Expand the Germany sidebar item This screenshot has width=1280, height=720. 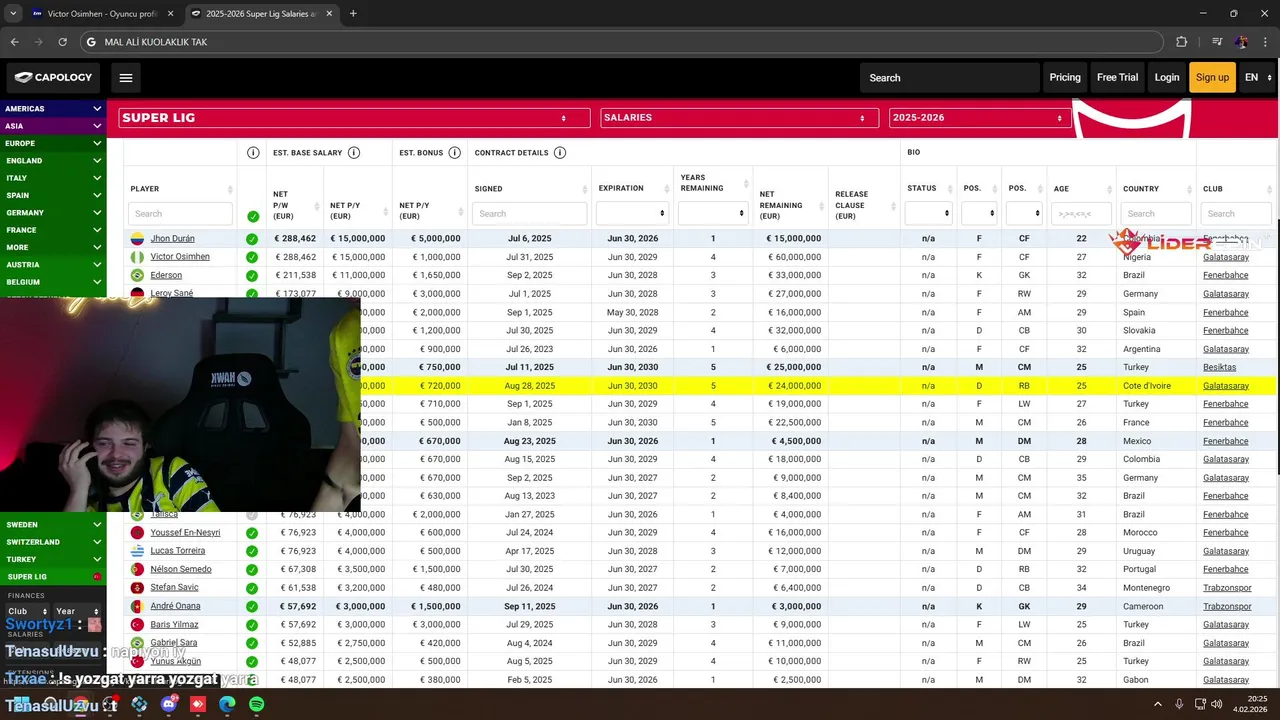pyautogui.click(x=53, y=212)
